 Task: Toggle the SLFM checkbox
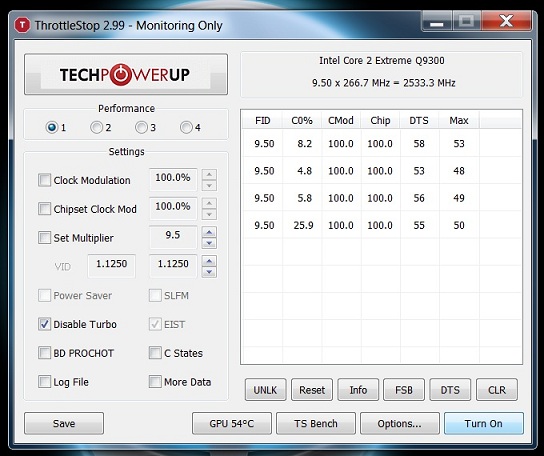[155, 295]
